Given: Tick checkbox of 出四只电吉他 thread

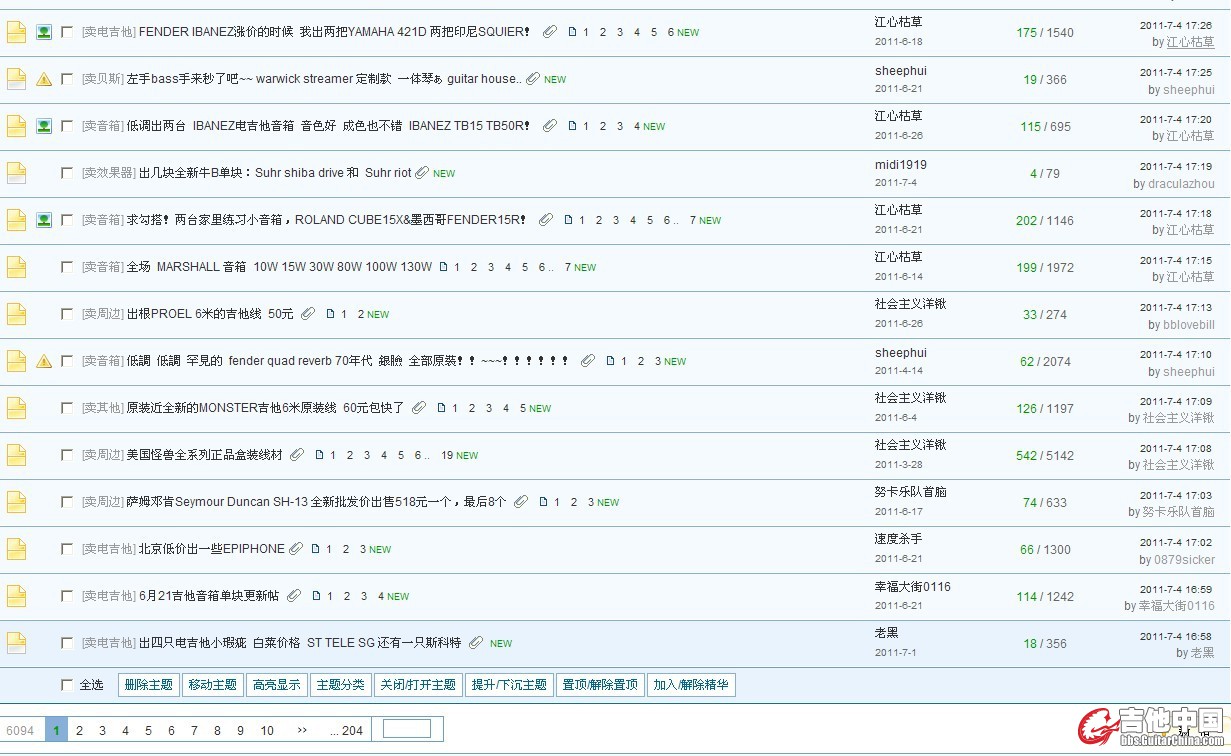Looking at the screenshot, I should pos(67,643).
